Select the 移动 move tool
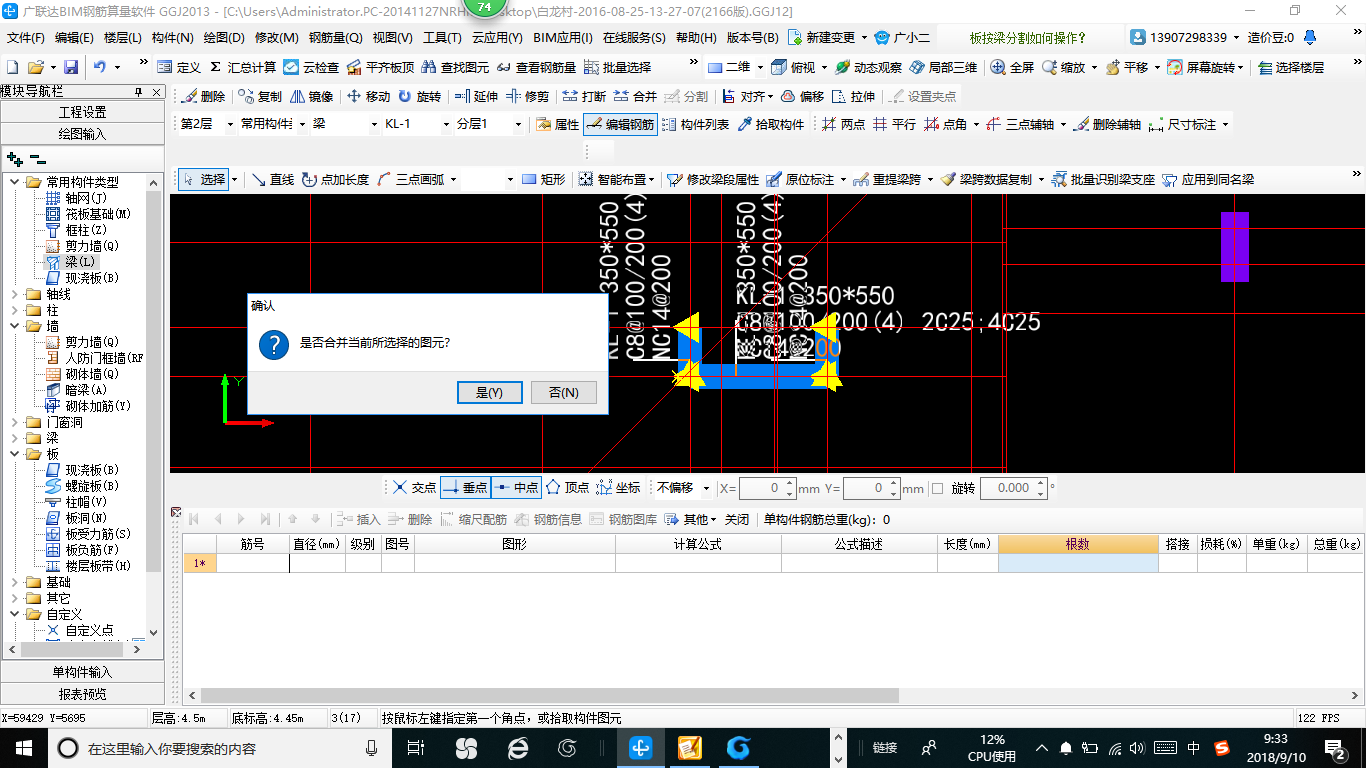Screen dimensions: 1366x768 point(368,97)
